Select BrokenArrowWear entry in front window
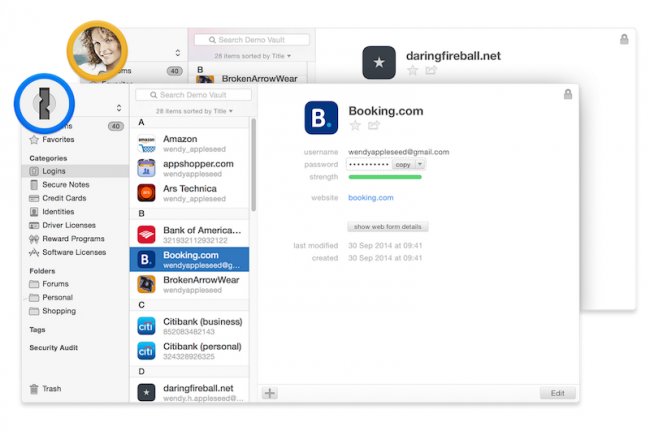The image size is (650, 431). 190,285
